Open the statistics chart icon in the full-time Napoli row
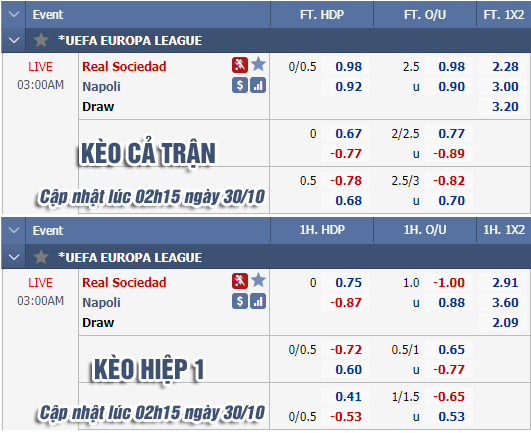 click(258, 85)
